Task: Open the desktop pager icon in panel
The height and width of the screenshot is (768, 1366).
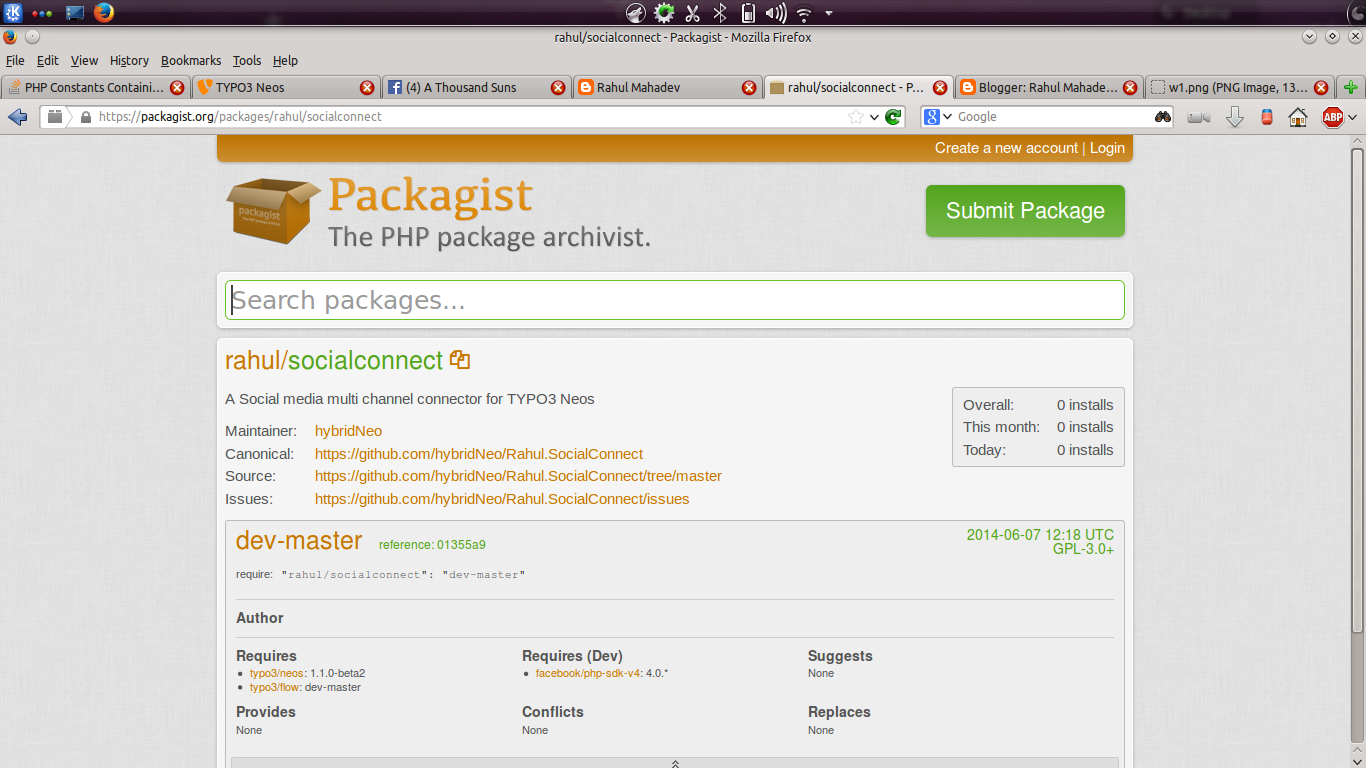Action: (x=75, y=13)
